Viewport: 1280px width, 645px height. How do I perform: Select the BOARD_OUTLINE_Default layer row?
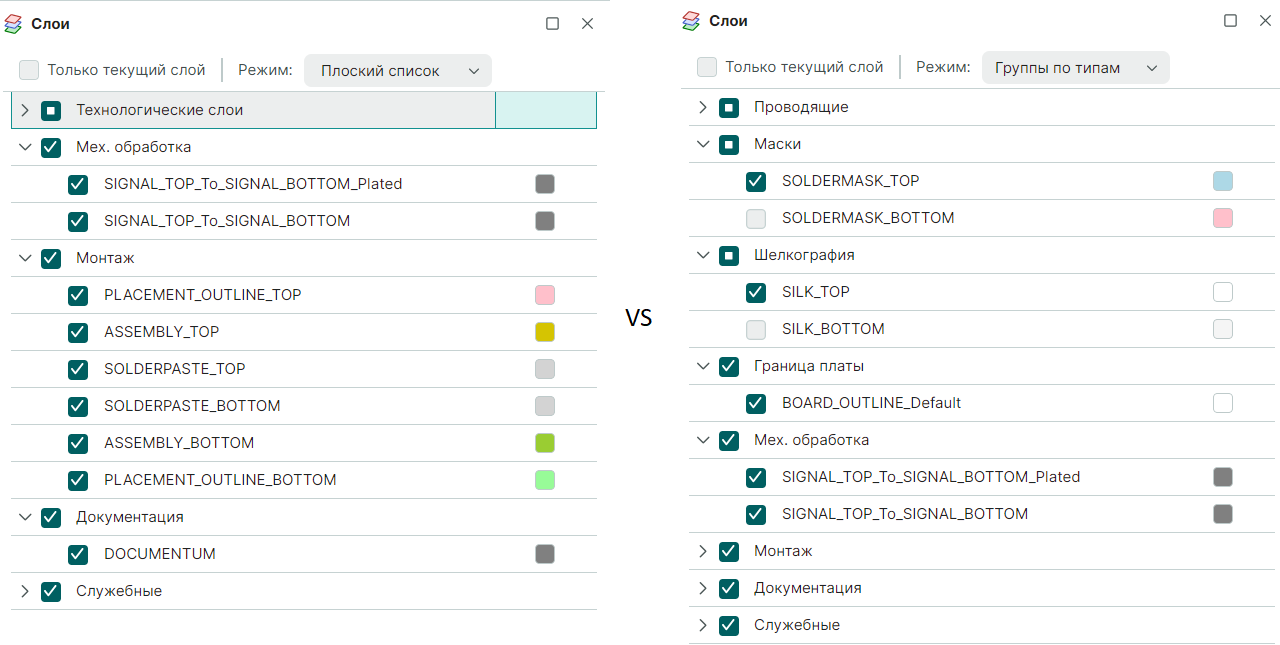984,403
